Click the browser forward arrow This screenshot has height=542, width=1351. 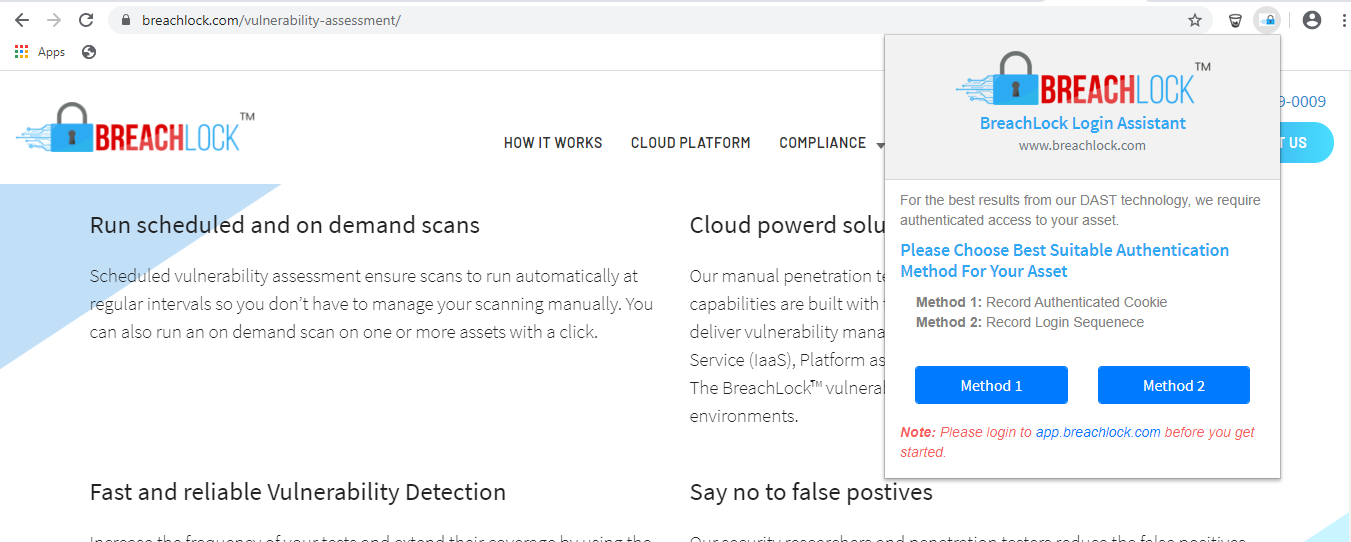pyautogui.click(x=54, y=20)
